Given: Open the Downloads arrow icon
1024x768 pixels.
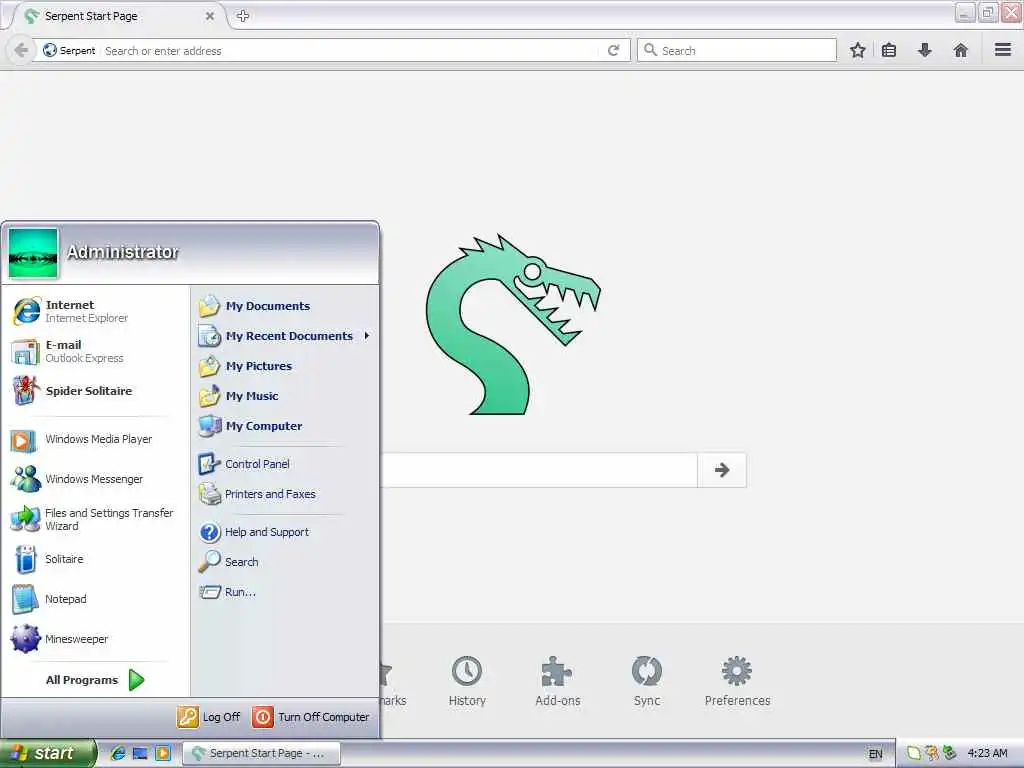Looking at the screenshot, I should click(x=924, y=50).
